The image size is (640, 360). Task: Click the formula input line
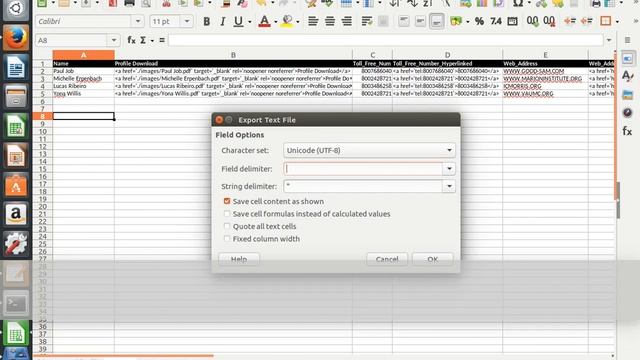coord(386,40)
